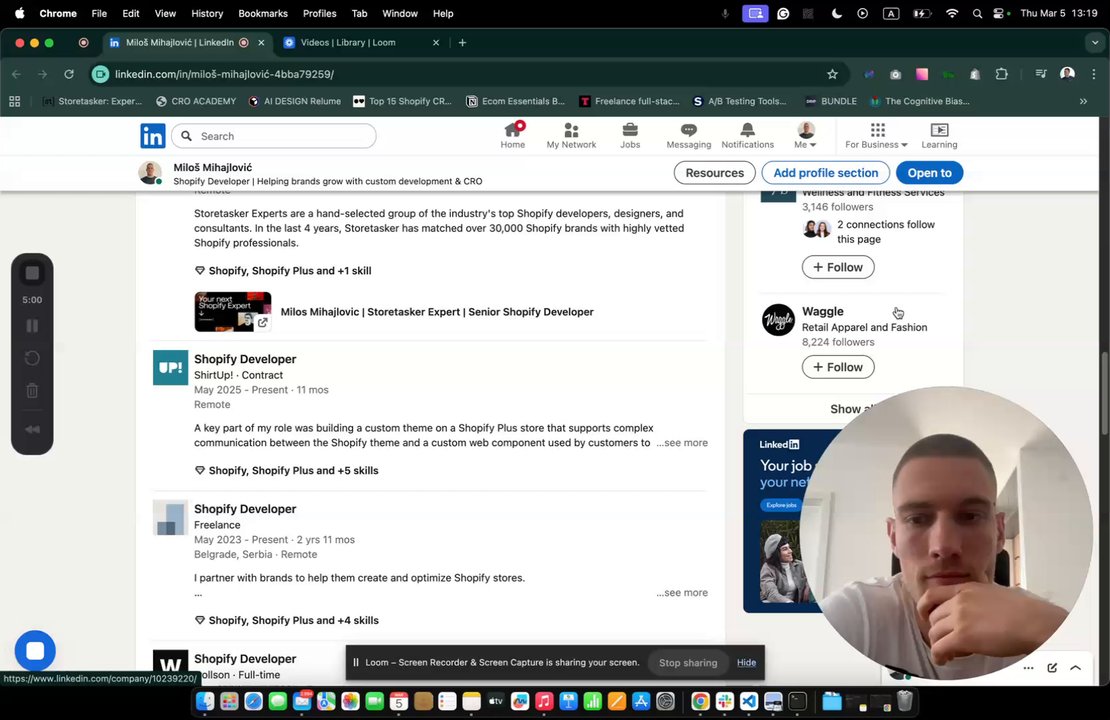This screenshot has height=720, width=1110.
Task: Show more bookmarks with the chevron
Action: point(1083,101)
